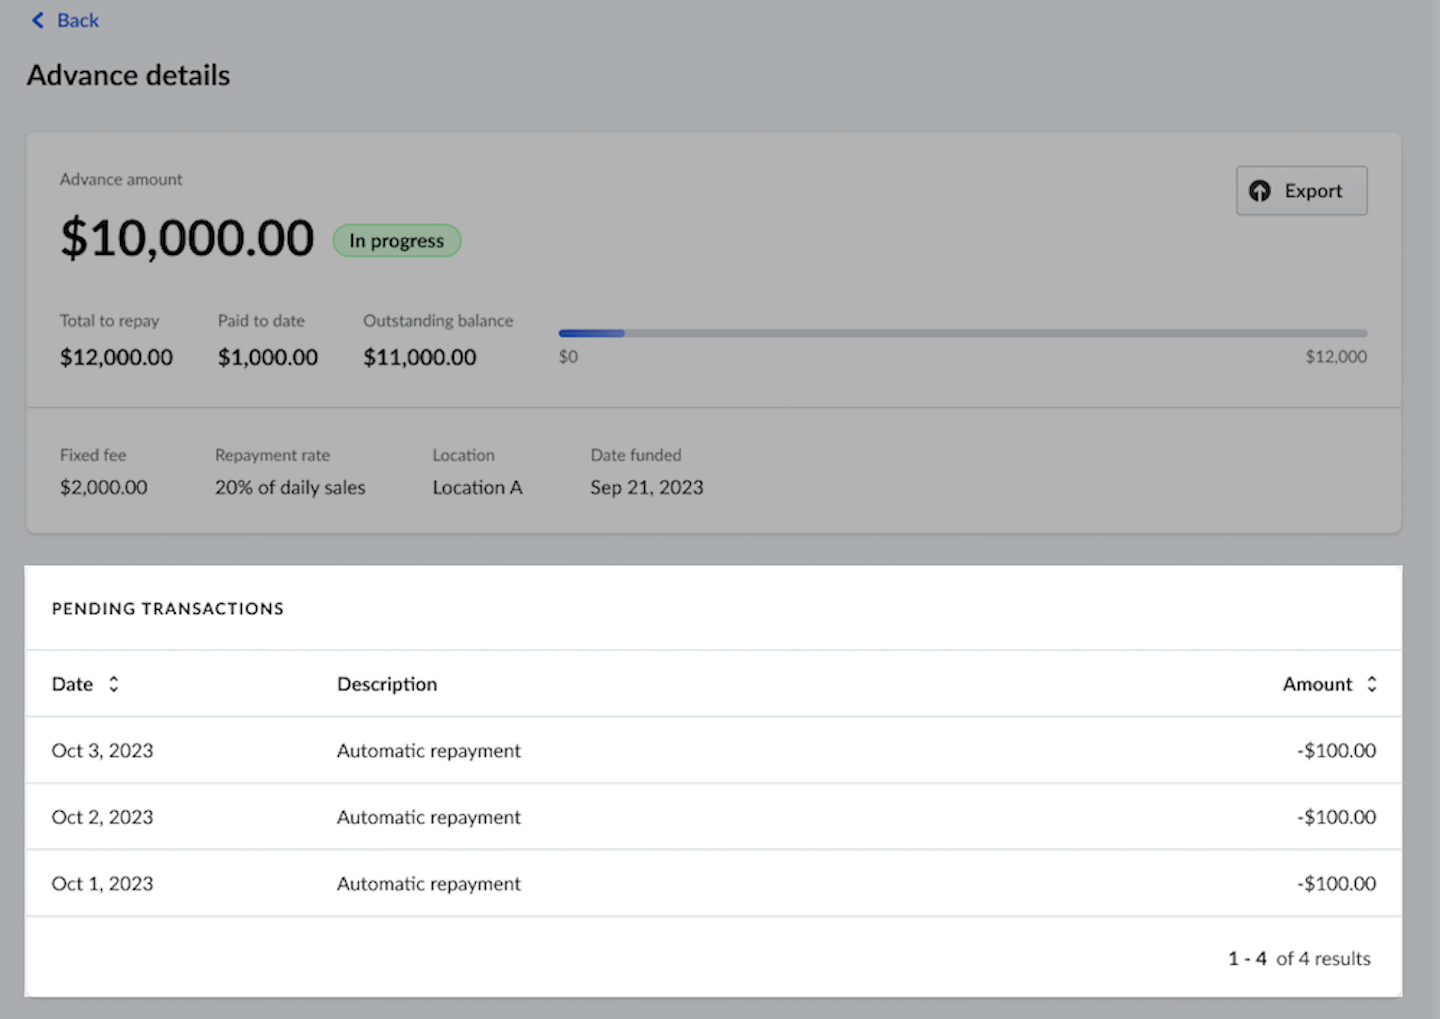Go back using the Back link text
This screenshot has height=1019, width=1440.
coord(78,20)
